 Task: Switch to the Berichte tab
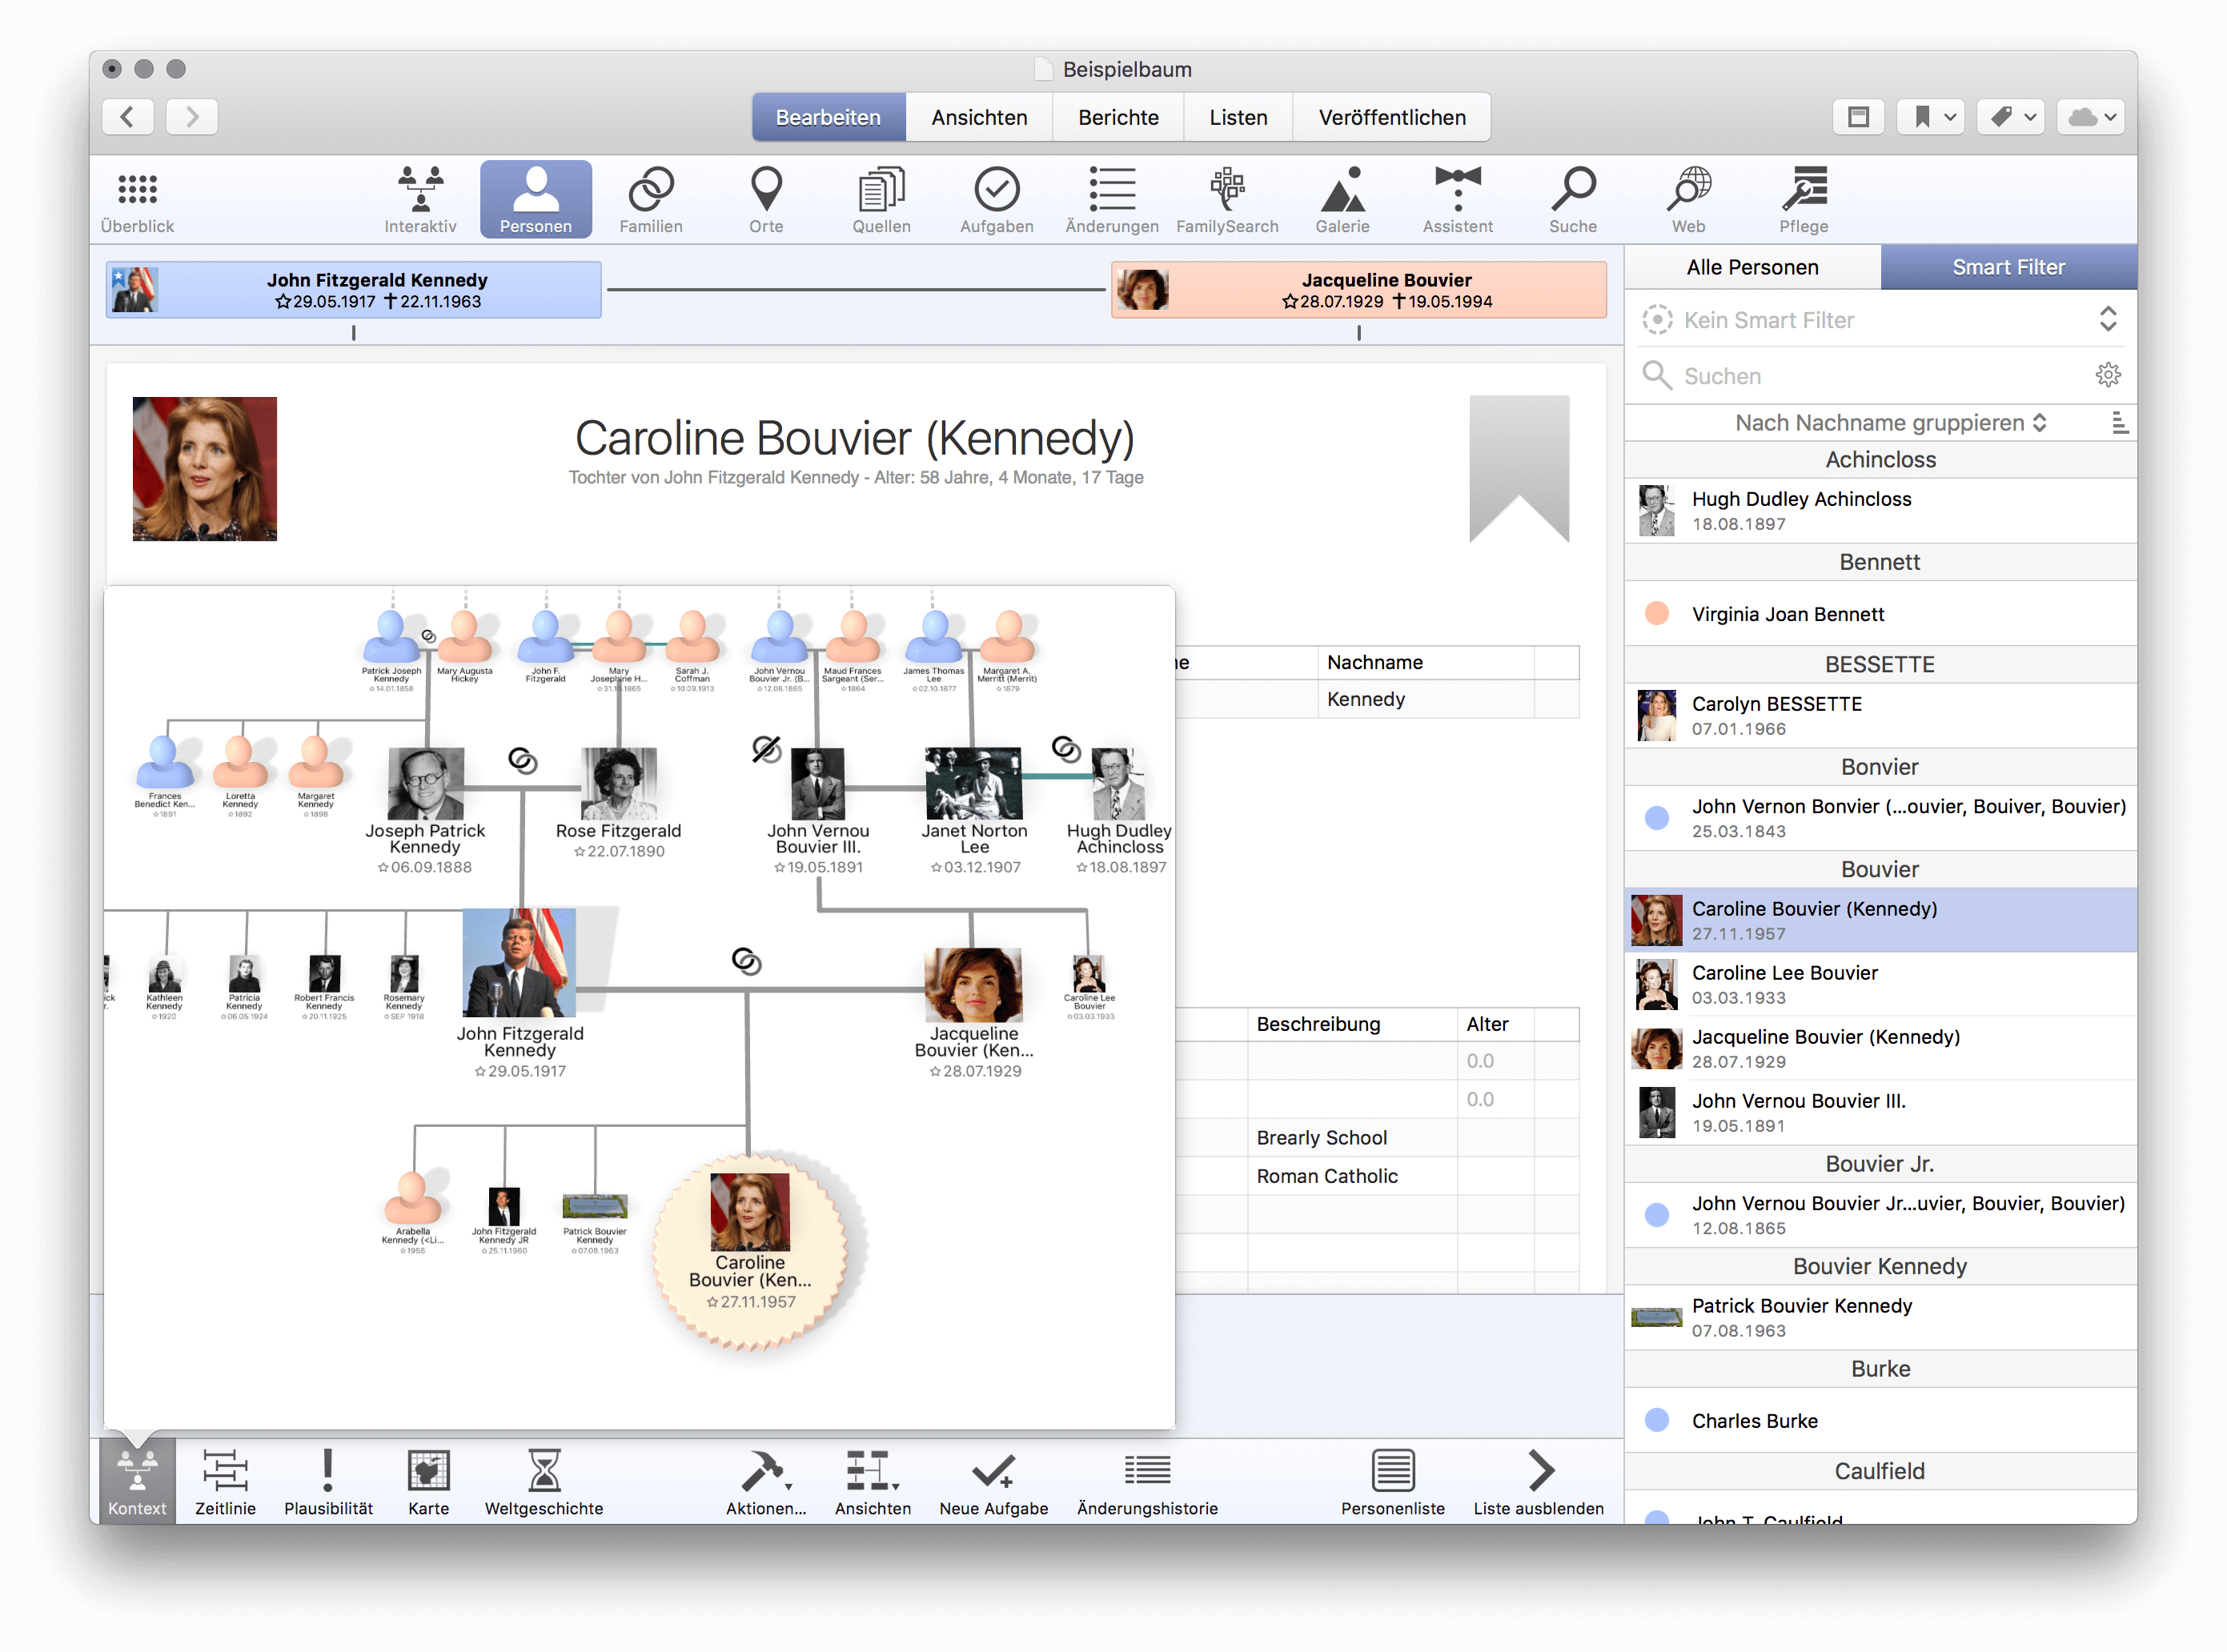tap(1118, 117)
